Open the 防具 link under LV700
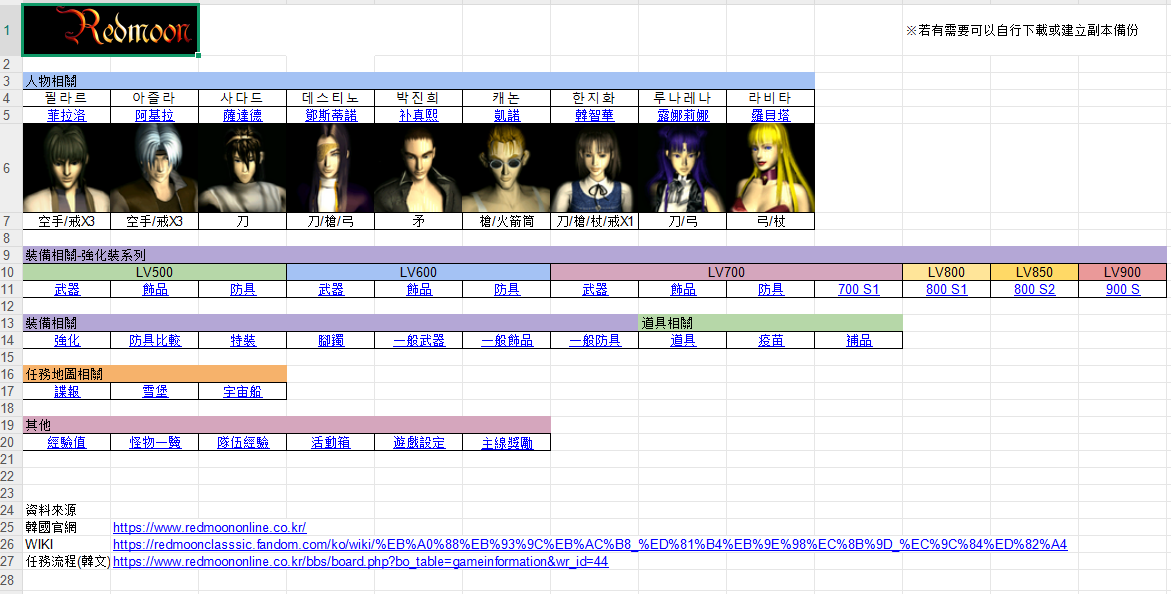Image resolution: width=1171 pixels, height=594 pixels. coord(771,290)
